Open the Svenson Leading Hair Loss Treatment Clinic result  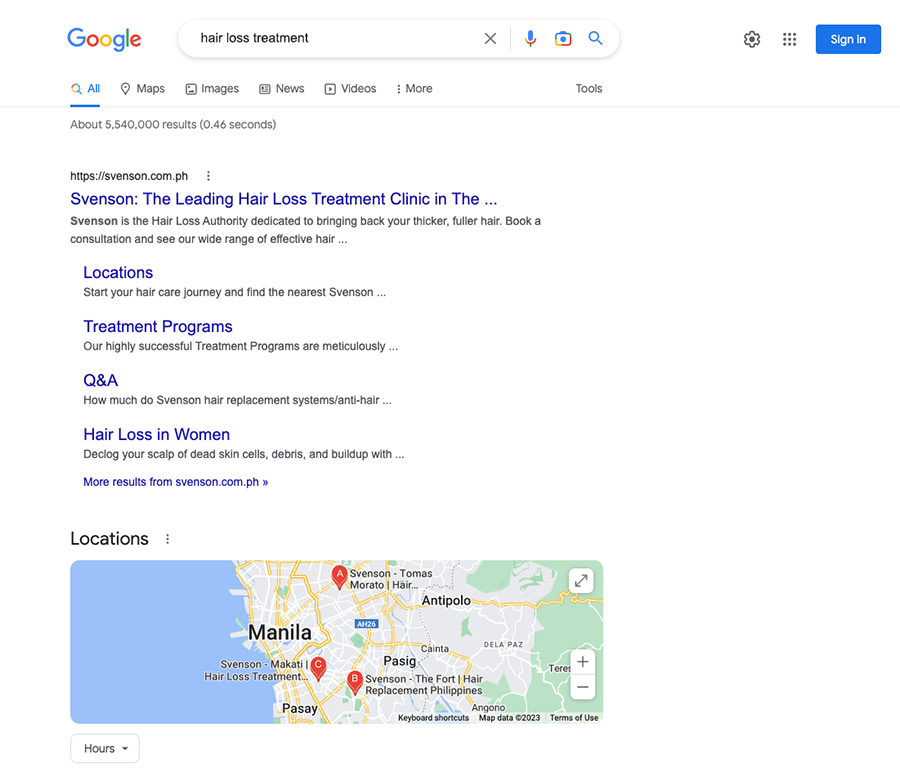[x=284, y=199]
